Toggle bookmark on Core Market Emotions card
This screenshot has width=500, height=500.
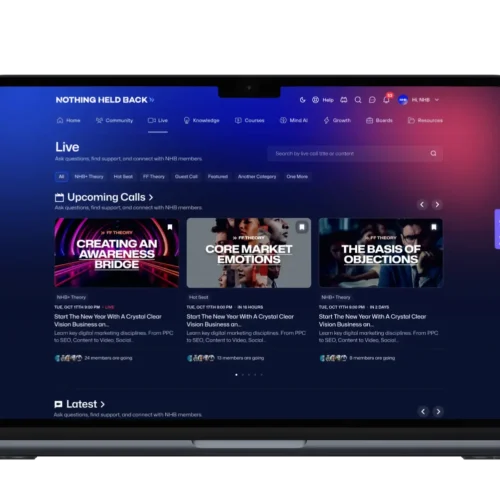(302, 227)
